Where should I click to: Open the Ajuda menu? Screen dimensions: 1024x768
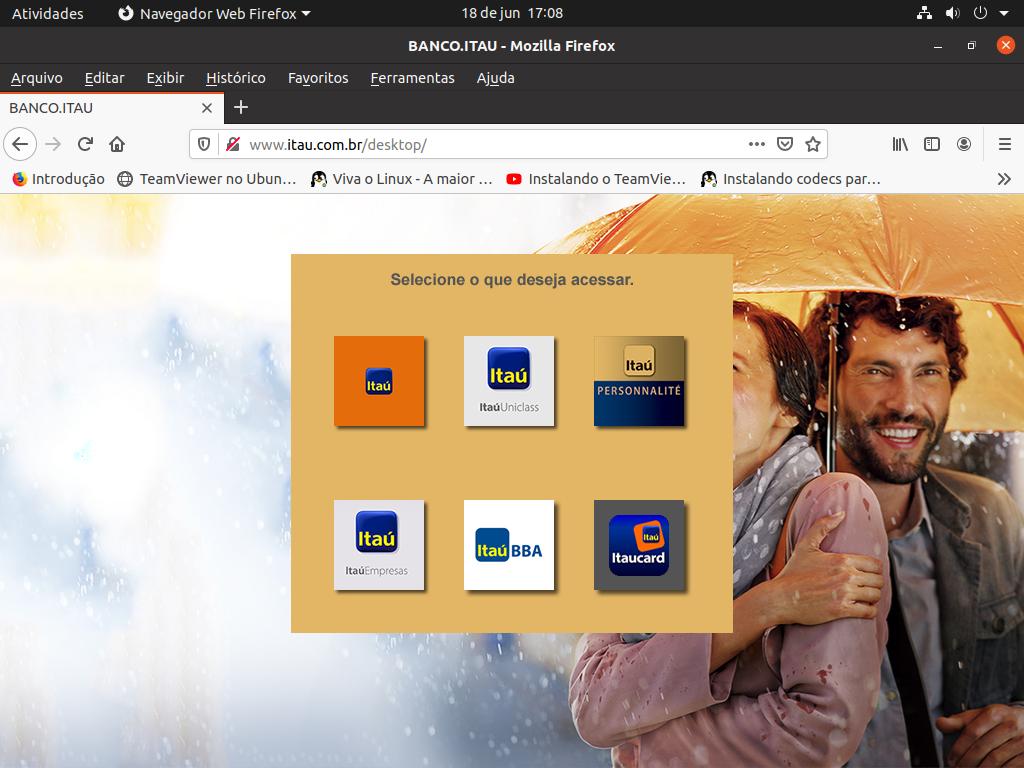point(496,78)
